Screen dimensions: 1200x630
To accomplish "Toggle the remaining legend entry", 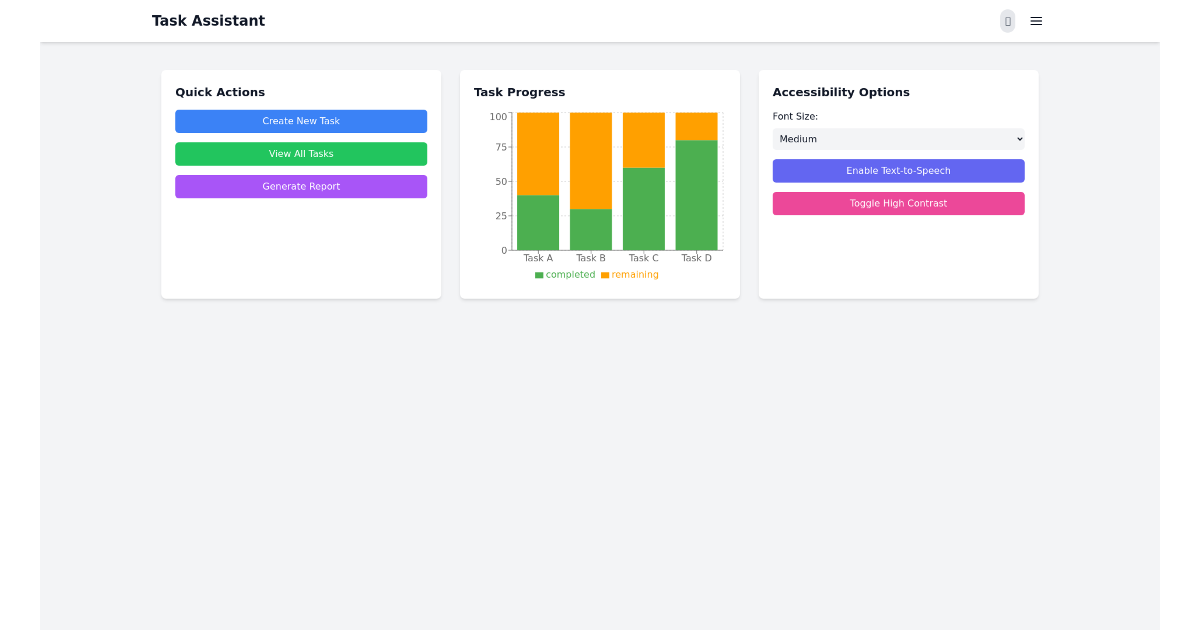I will [x=630, y=274].
